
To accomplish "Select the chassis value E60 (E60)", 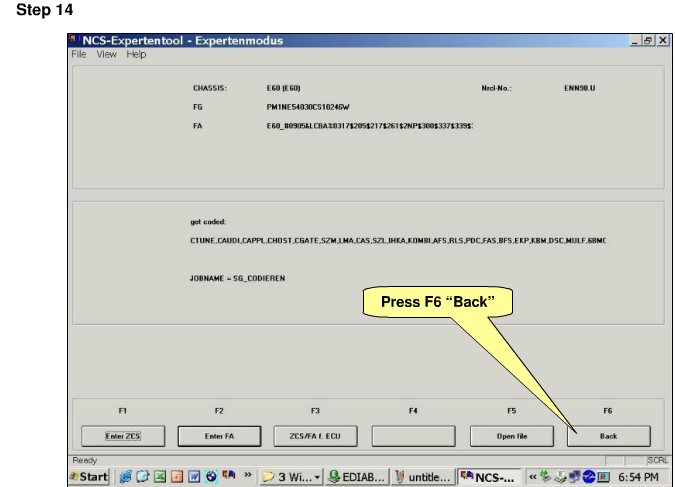I will pyautogui.click(x=283, y=88).
